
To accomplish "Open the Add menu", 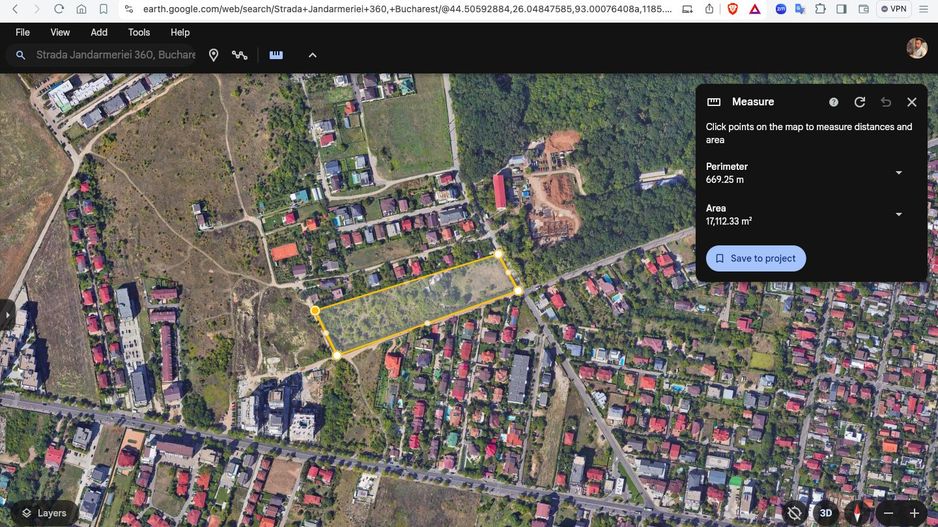I will 99,32.
